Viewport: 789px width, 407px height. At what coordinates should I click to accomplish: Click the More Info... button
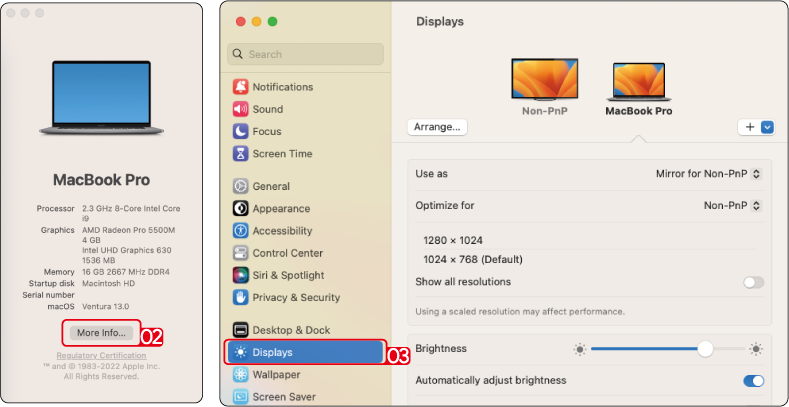tap(102, 332)
